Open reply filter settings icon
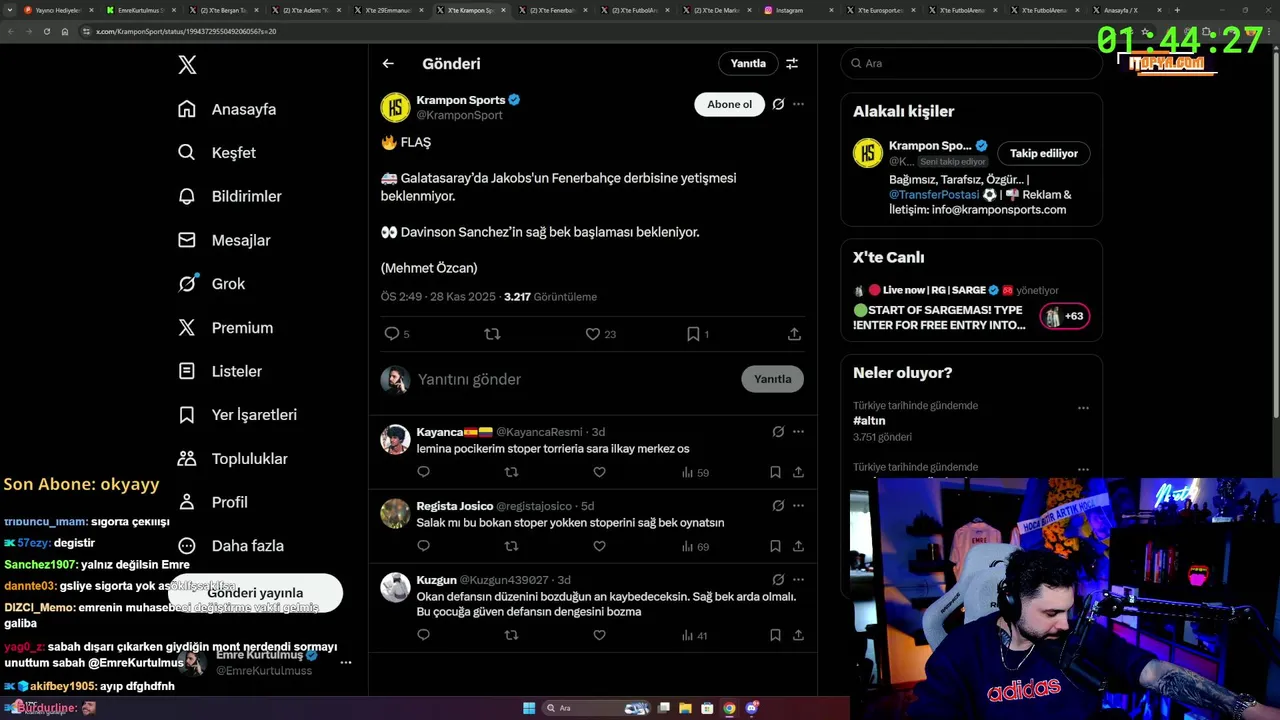 [x=792, y=63]
